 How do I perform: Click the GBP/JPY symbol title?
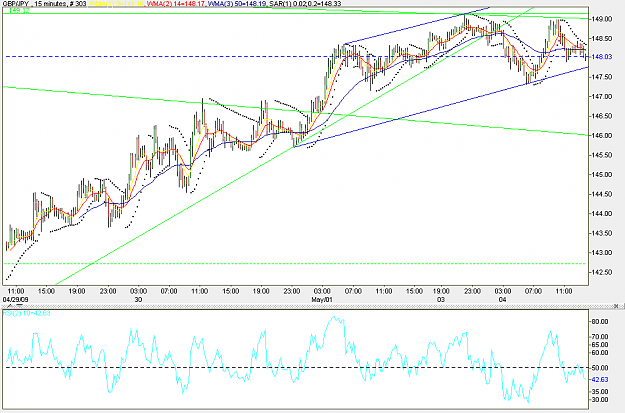15,4
